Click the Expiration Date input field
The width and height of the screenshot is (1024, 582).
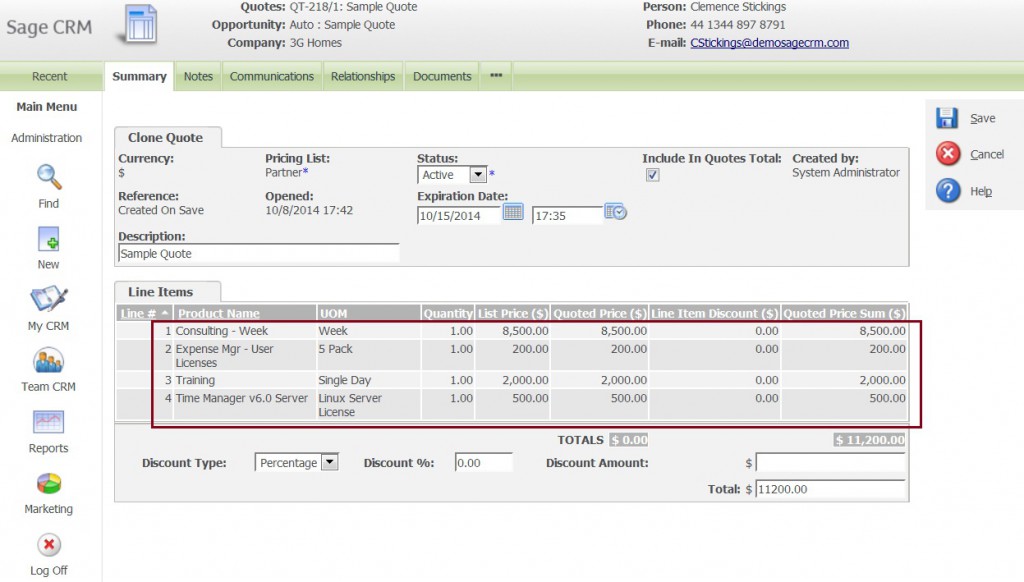(458, 216)
